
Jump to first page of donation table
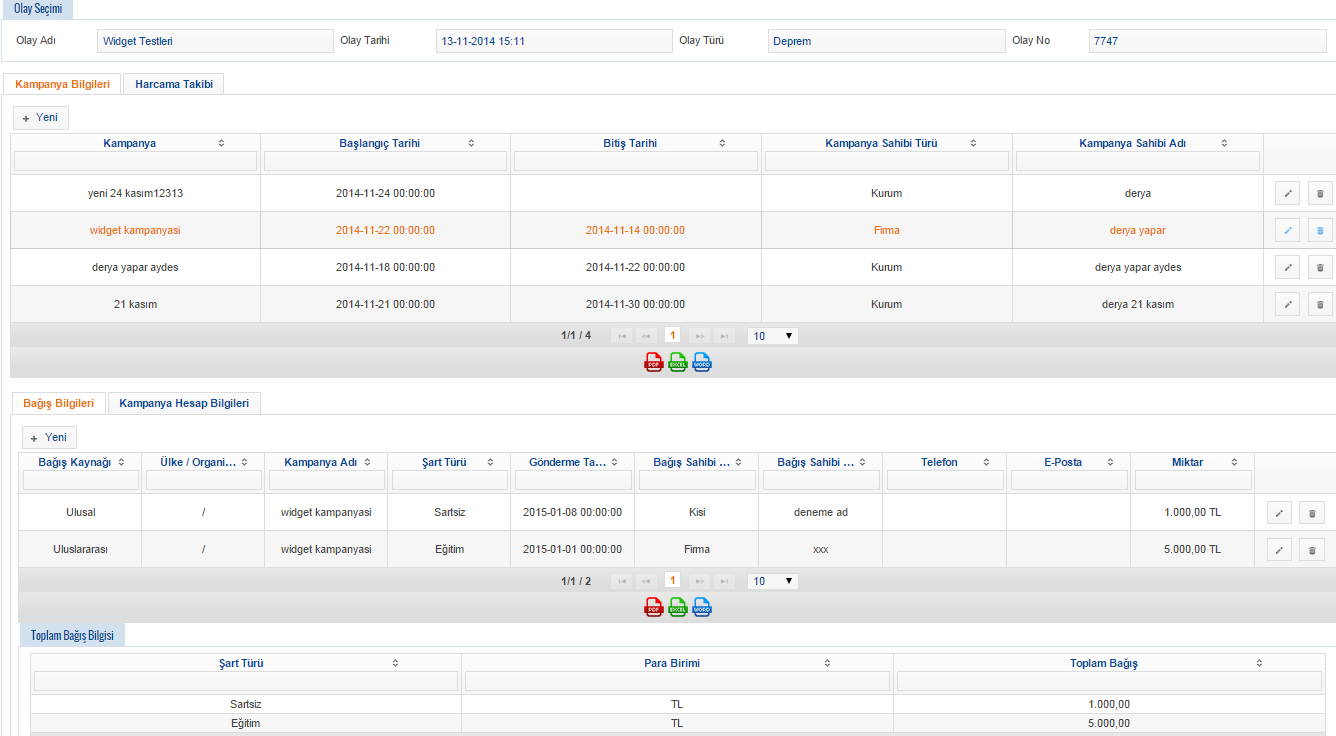pyautogui.click(x=621, y=581)
